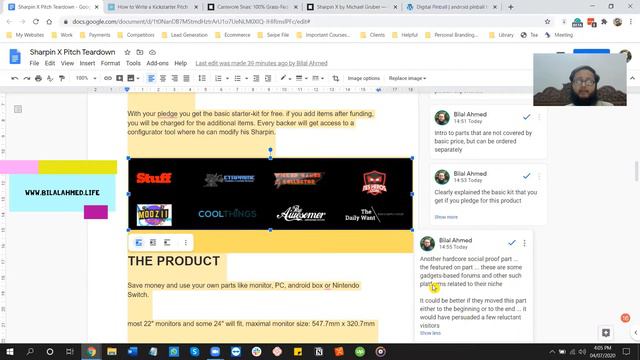Toggle justify alignment
The image size is (640, 360).
187,78
